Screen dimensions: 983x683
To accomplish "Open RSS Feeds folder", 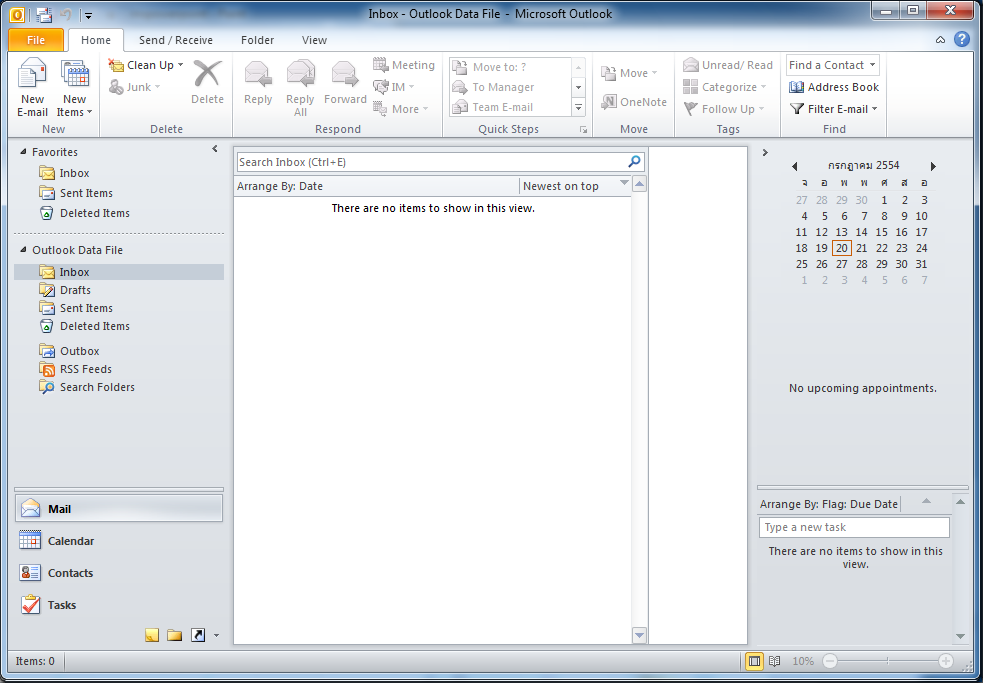I will point(85,369).
